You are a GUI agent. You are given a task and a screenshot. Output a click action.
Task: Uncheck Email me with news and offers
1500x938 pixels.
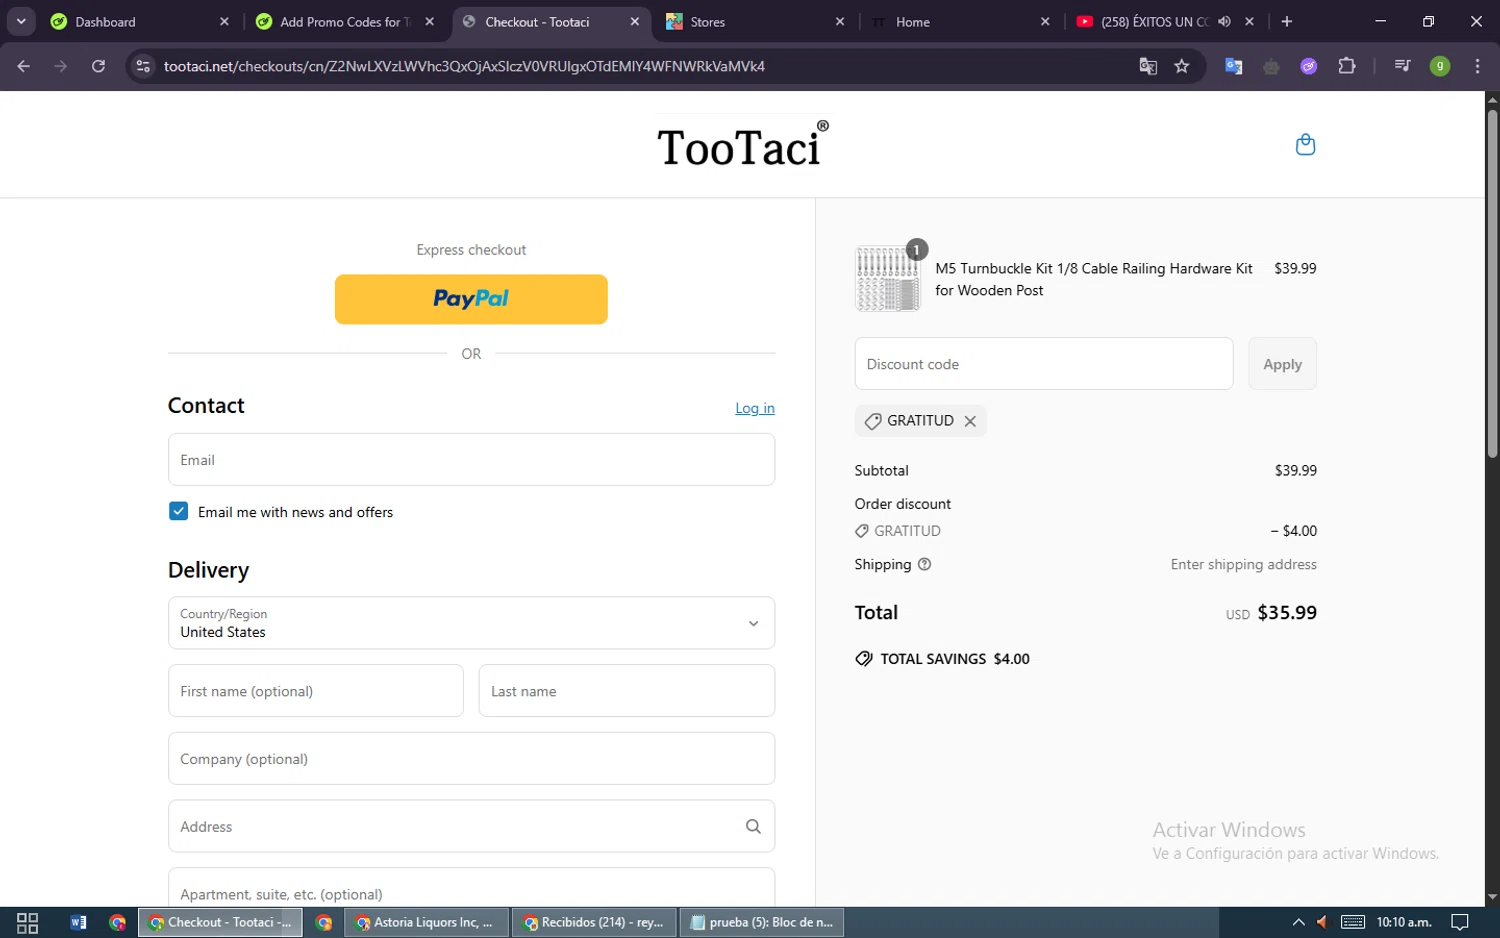click(178, 511)
